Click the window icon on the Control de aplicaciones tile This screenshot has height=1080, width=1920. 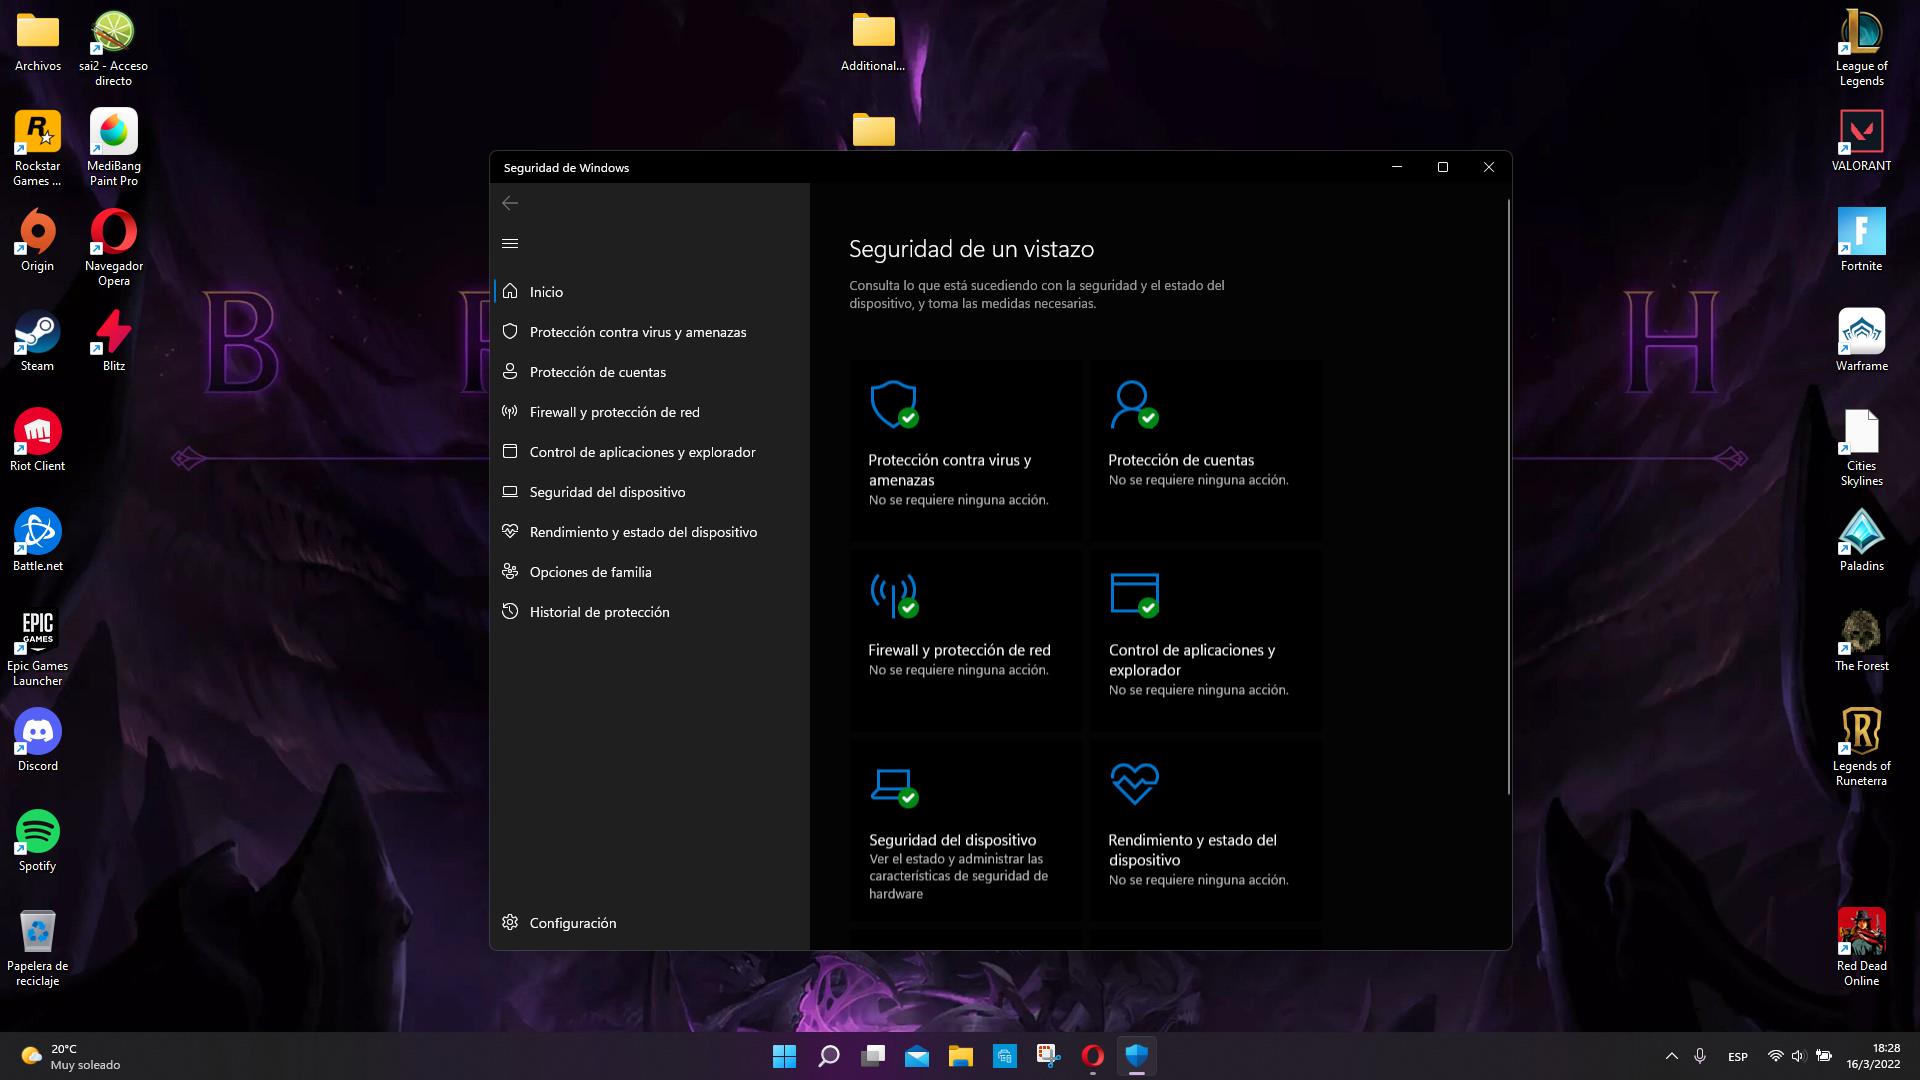pyautogui.click(x=1133, y=593)
